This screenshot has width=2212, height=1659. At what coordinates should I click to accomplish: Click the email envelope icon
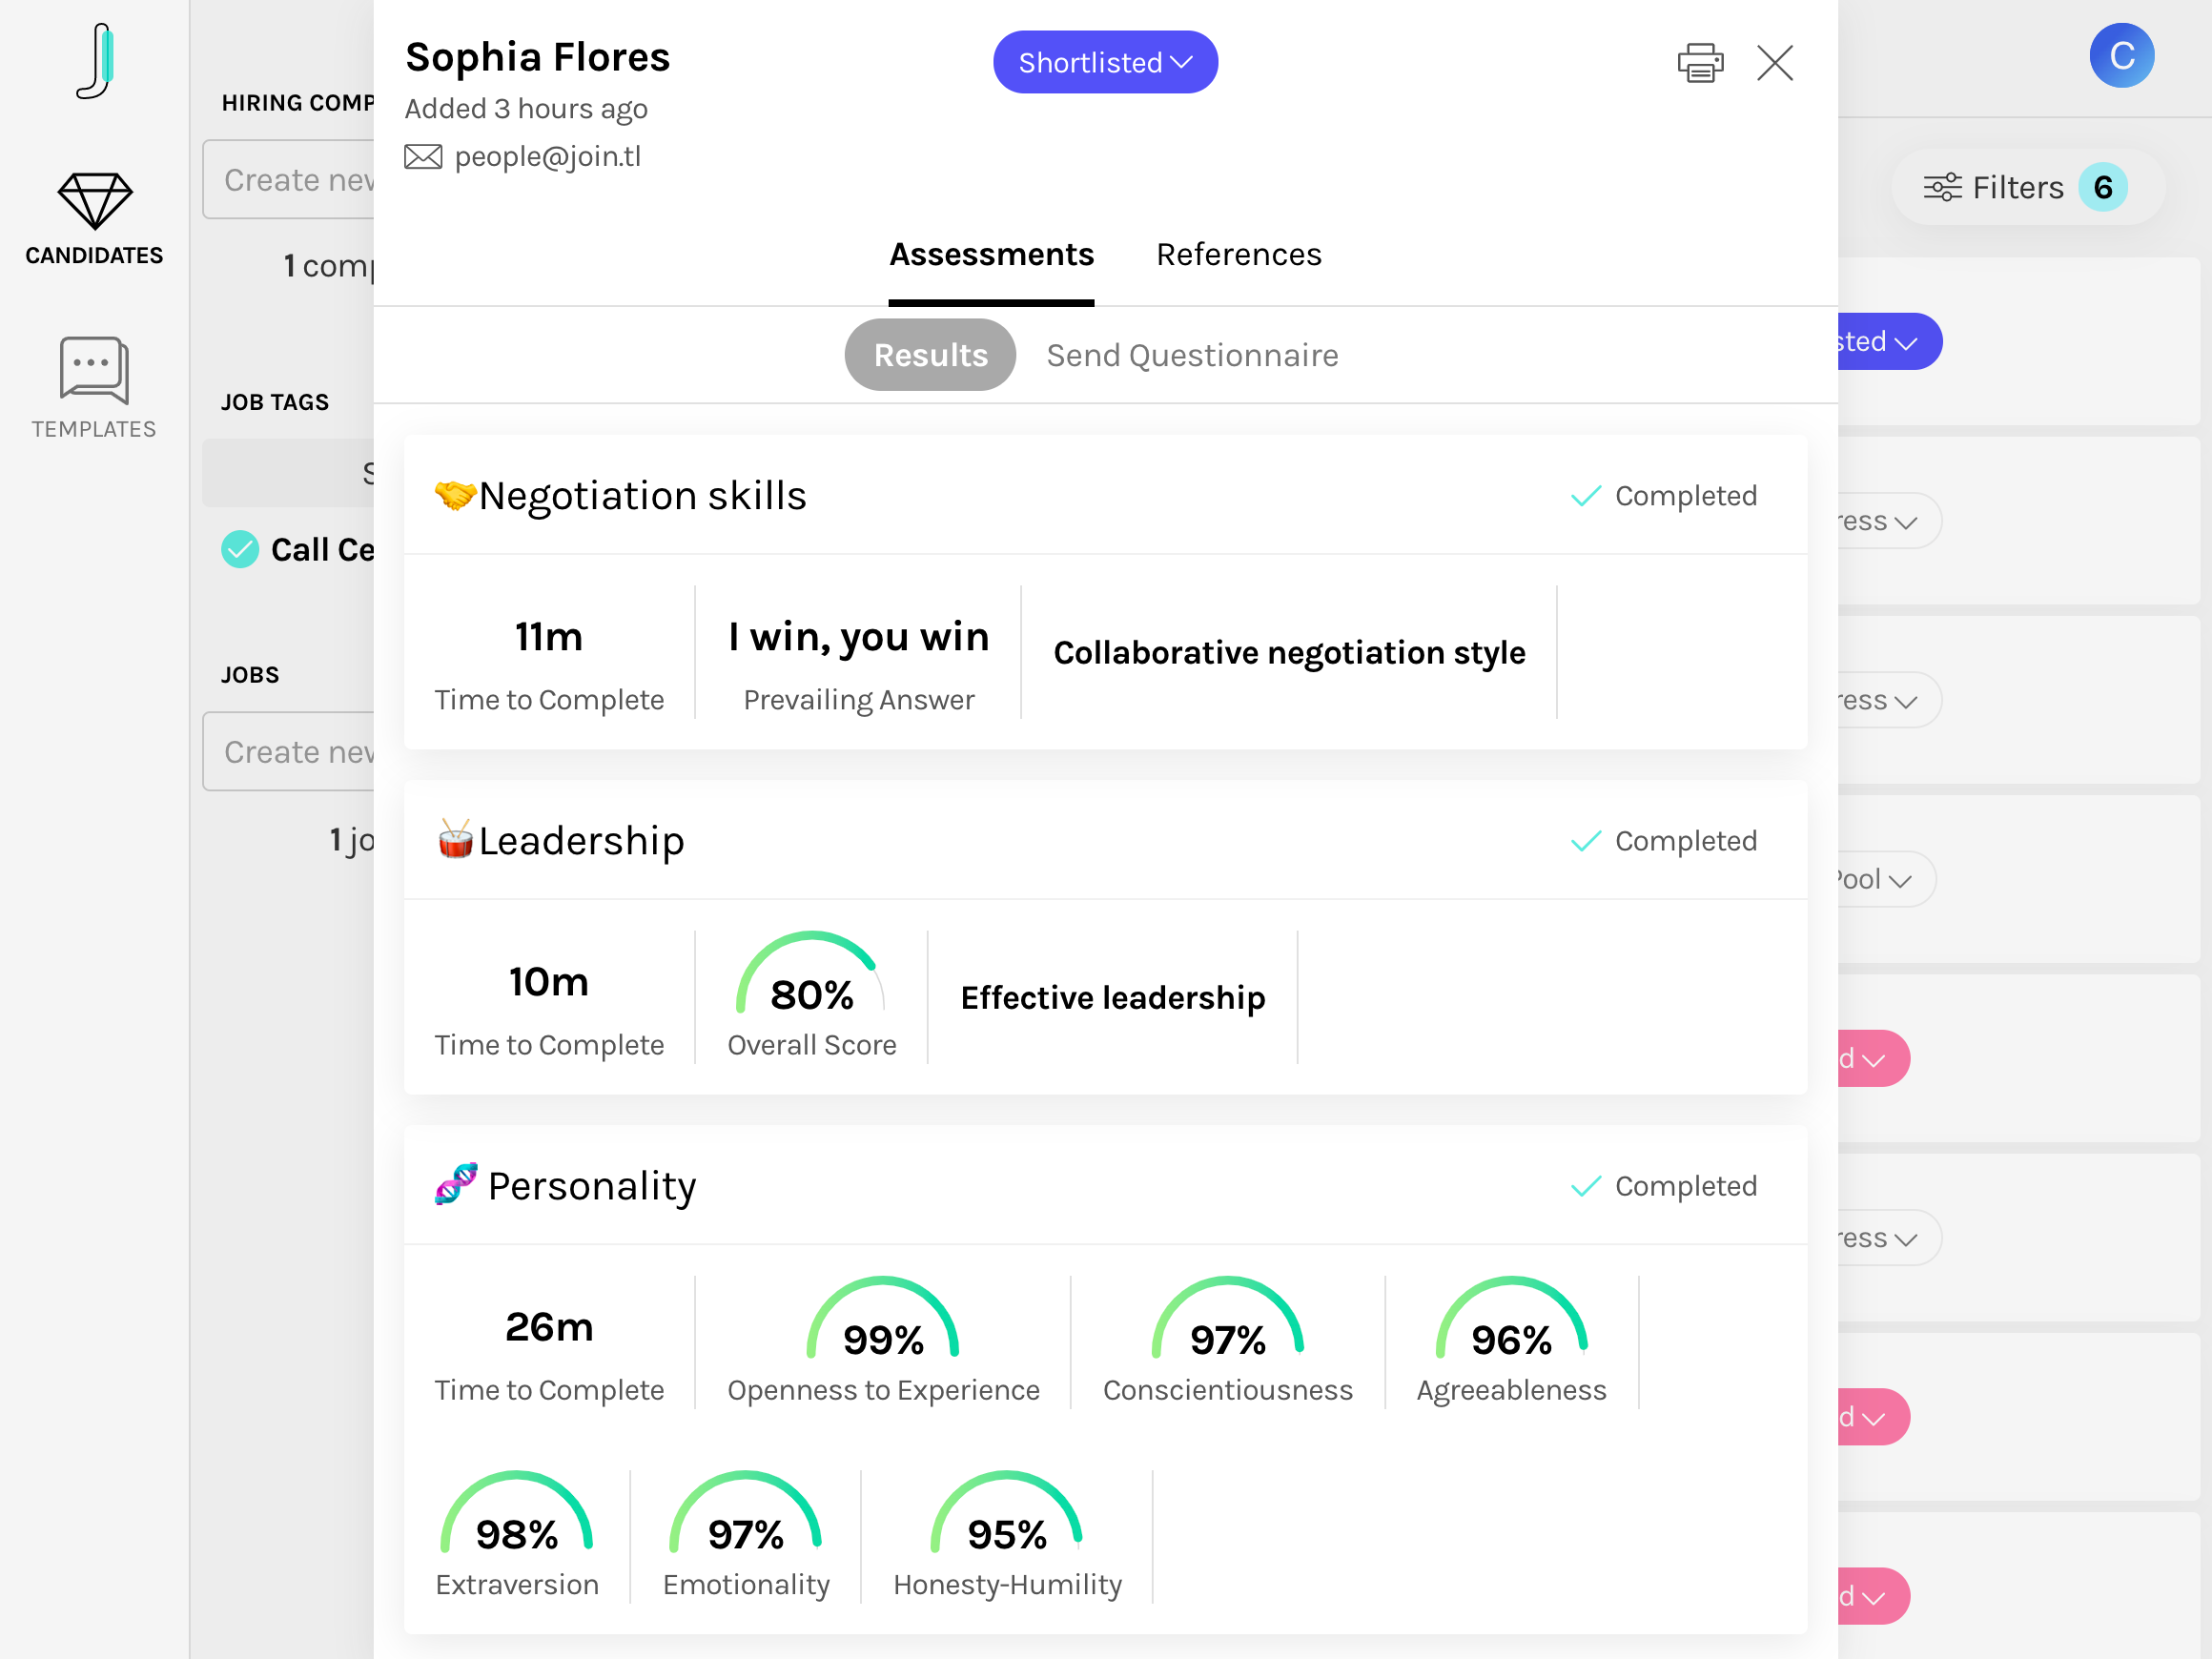423,157
